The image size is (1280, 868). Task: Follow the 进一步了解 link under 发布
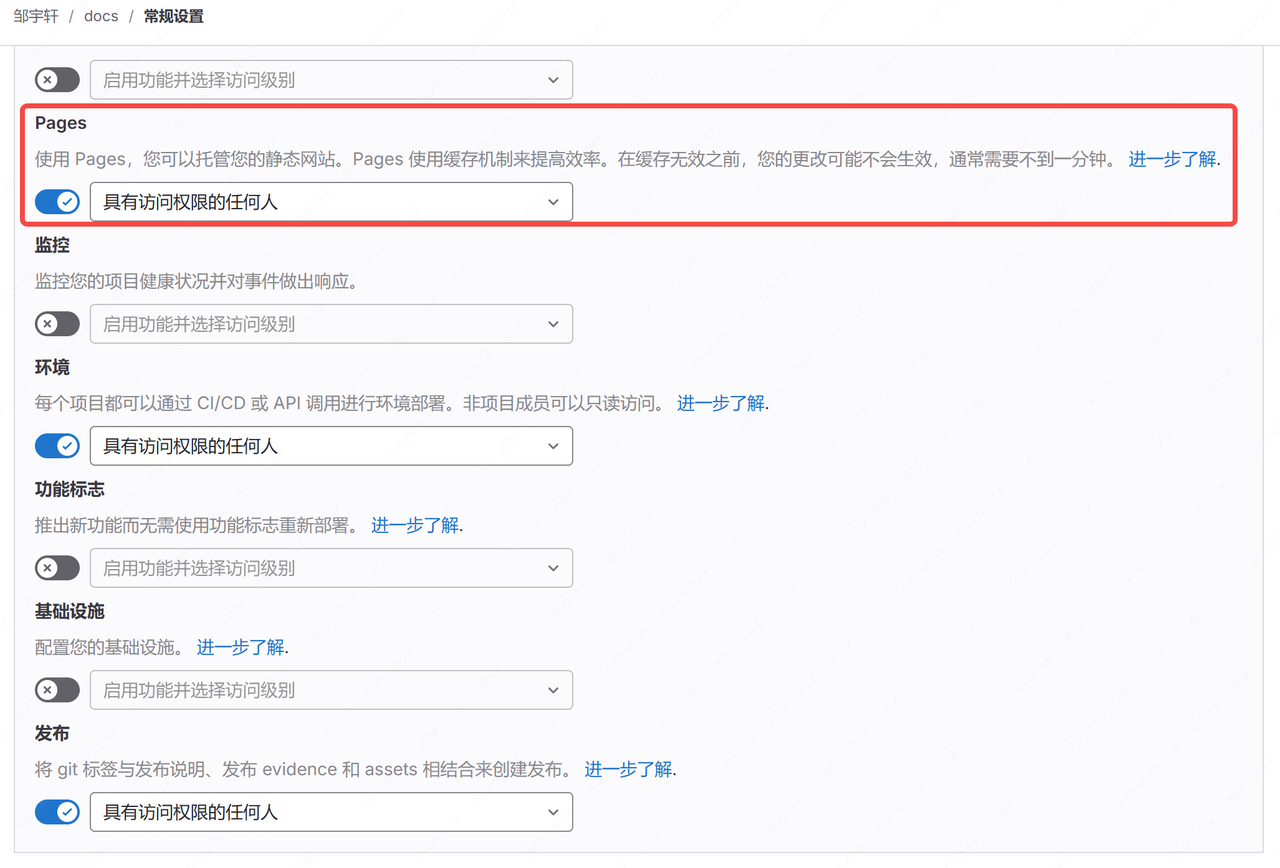[628, 769]
